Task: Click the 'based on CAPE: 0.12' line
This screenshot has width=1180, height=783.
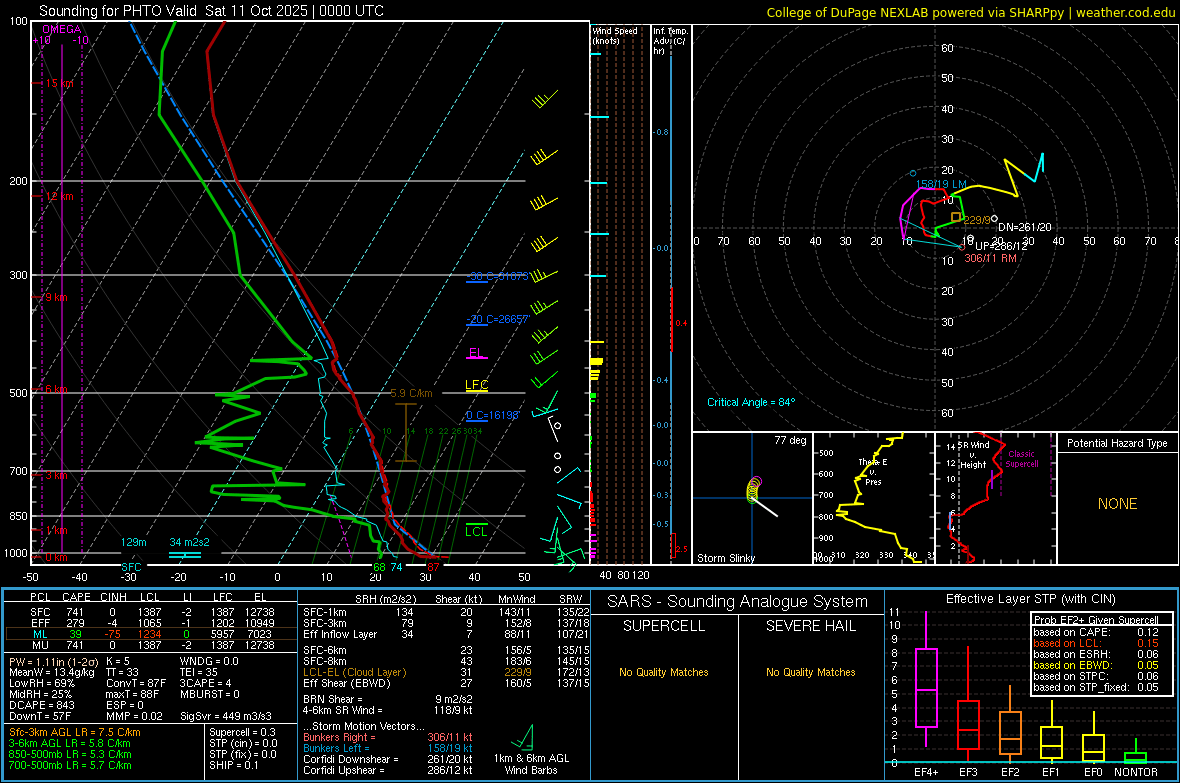Action: pyautogui.click(x=1096, y=632)
